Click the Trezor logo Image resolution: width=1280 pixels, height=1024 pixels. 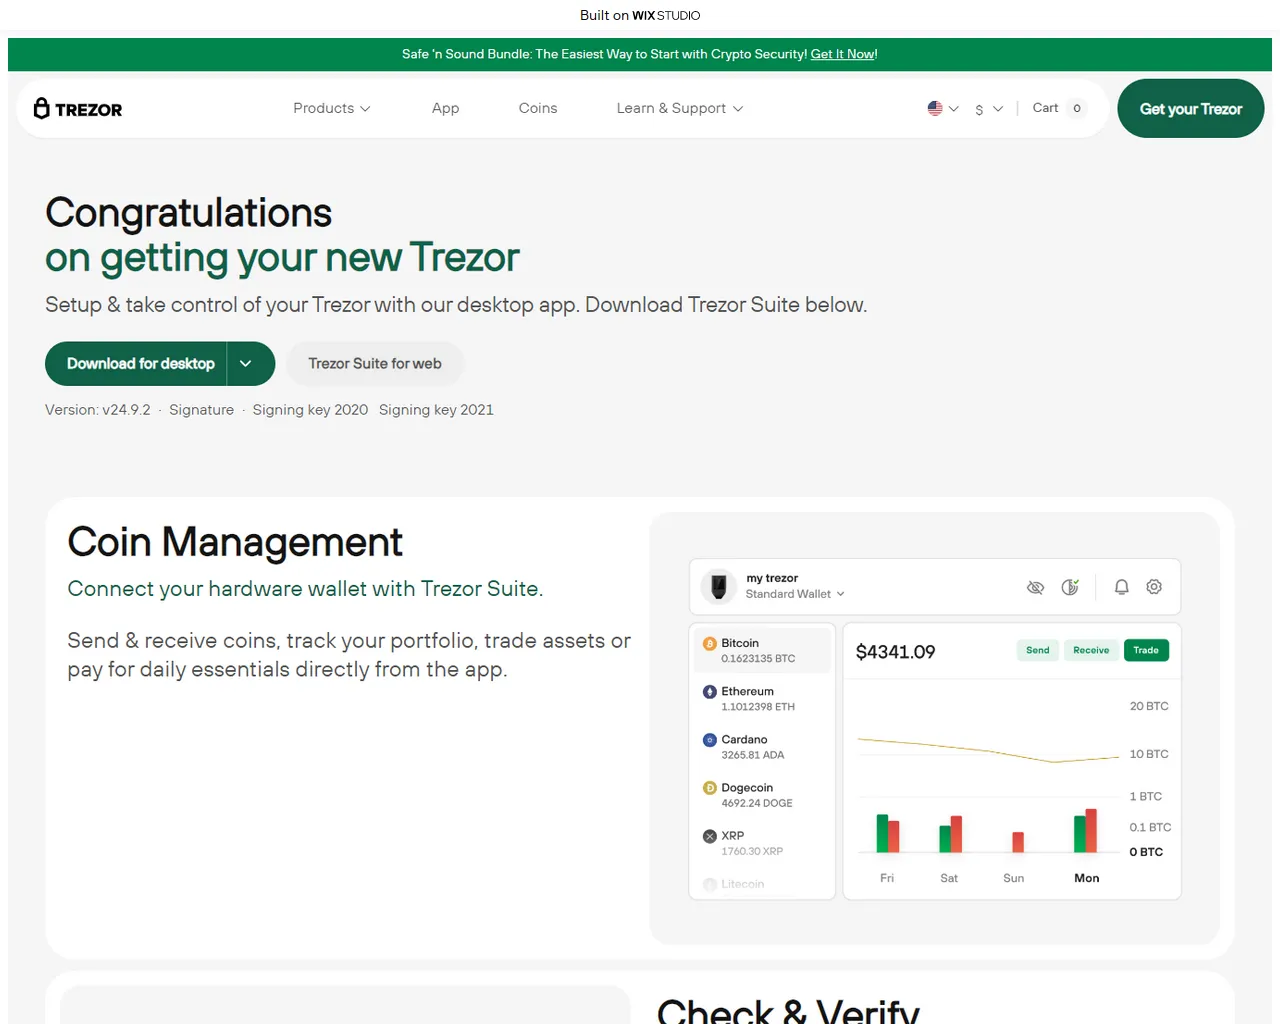(x=78, y=109)
